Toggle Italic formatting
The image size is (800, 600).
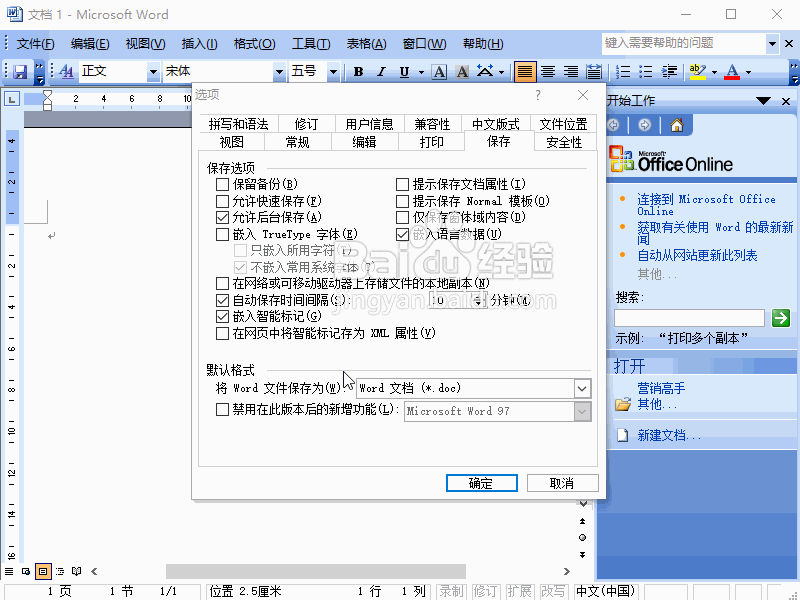click(x=381, y=72)
